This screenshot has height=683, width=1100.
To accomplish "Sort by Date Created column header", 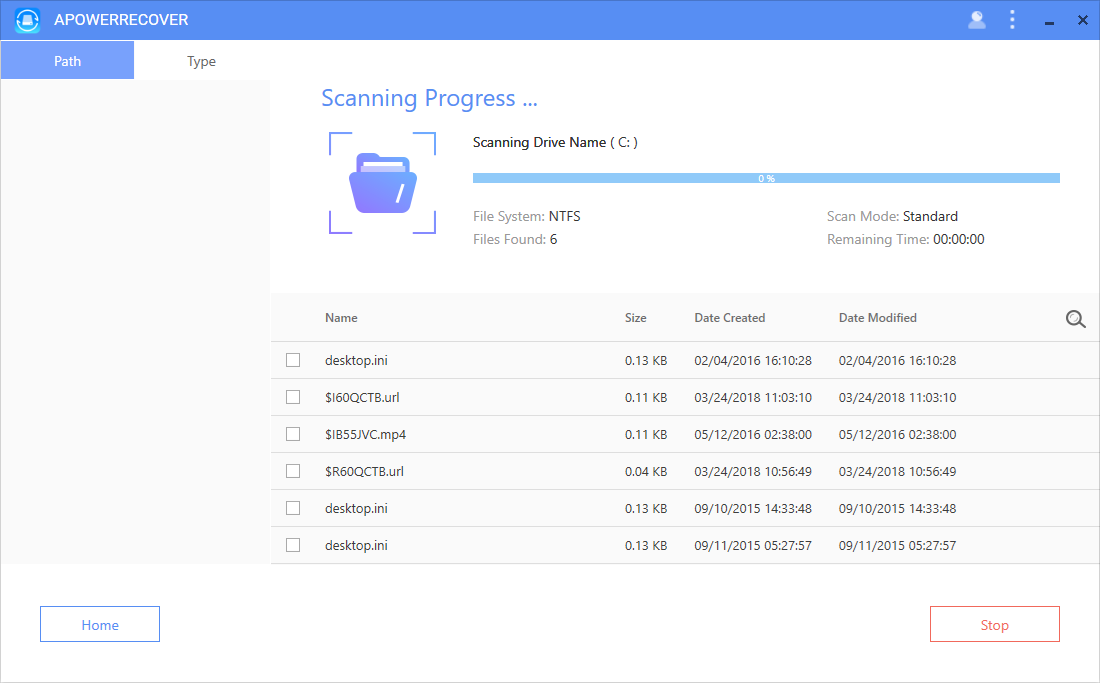I will click(x=730, y=318).
